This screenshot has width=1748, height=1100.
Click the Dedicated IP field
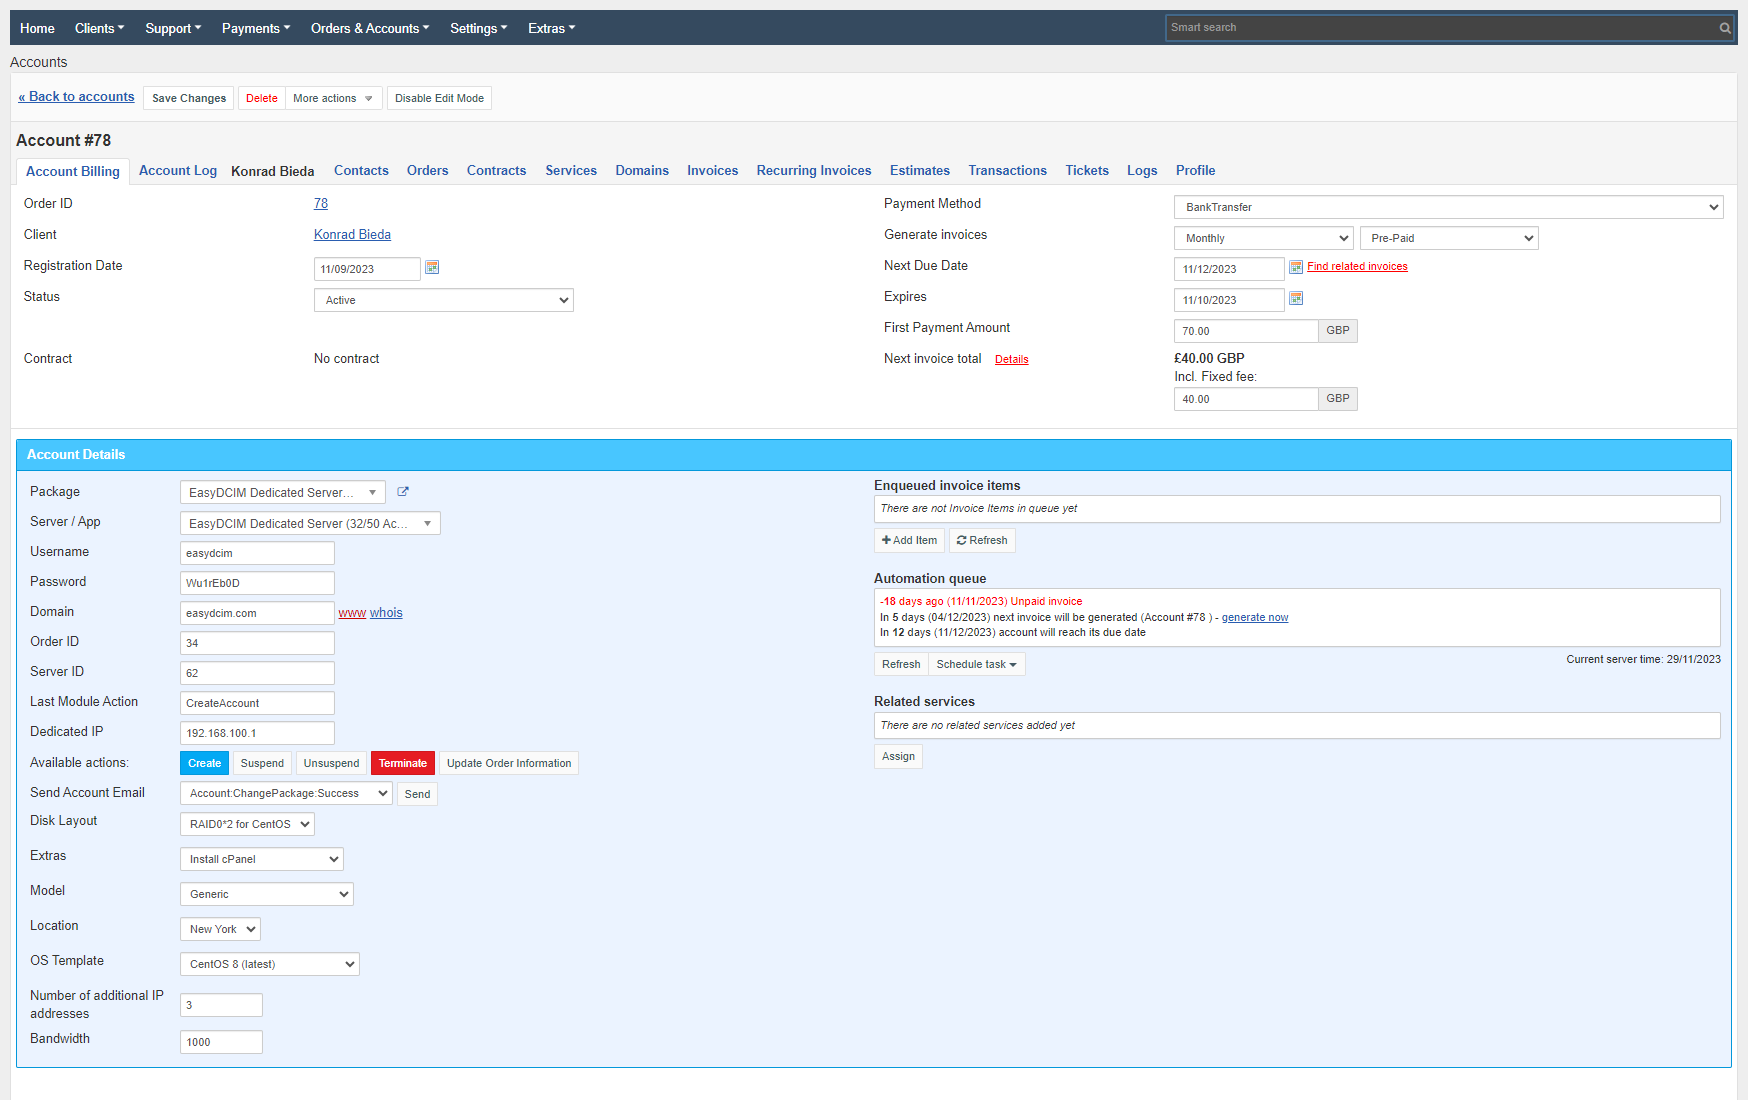coord(257,733)
